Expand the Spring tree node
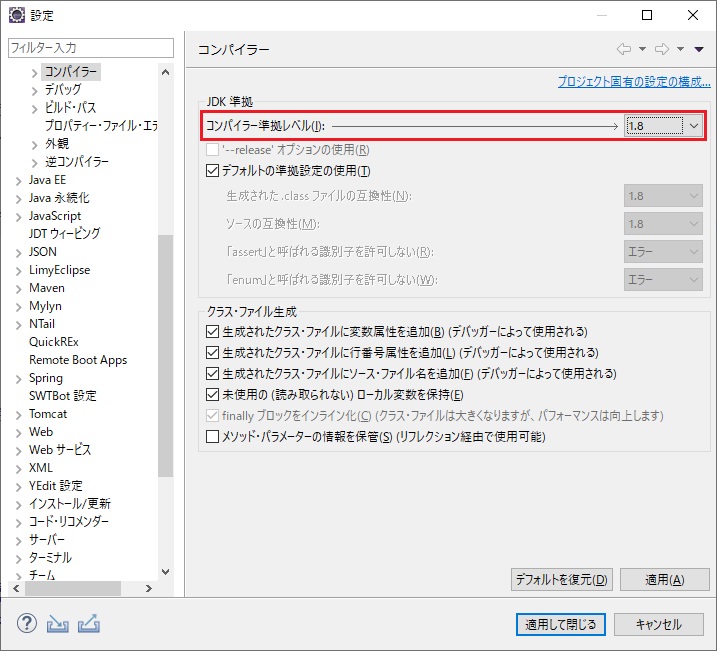 click(x=18, y=379)
